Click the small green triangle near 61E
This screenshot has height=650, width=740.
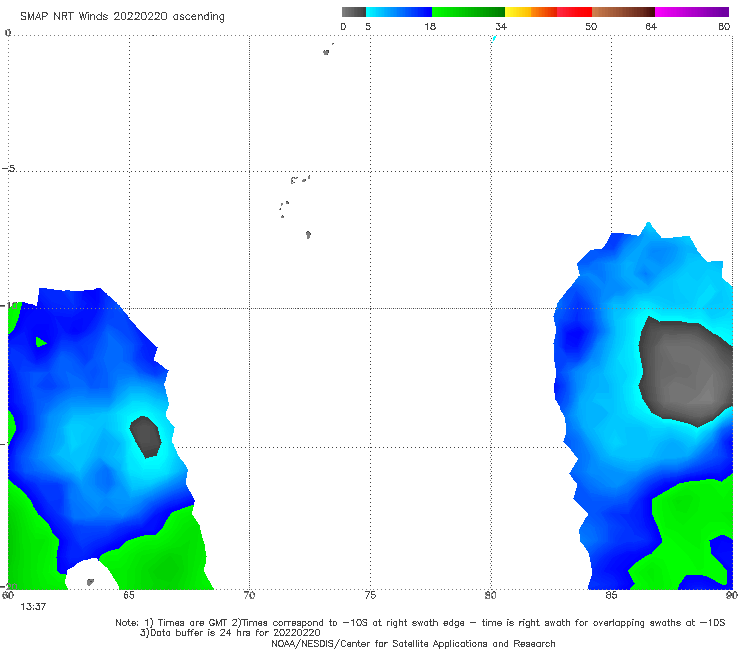(41, 342)
